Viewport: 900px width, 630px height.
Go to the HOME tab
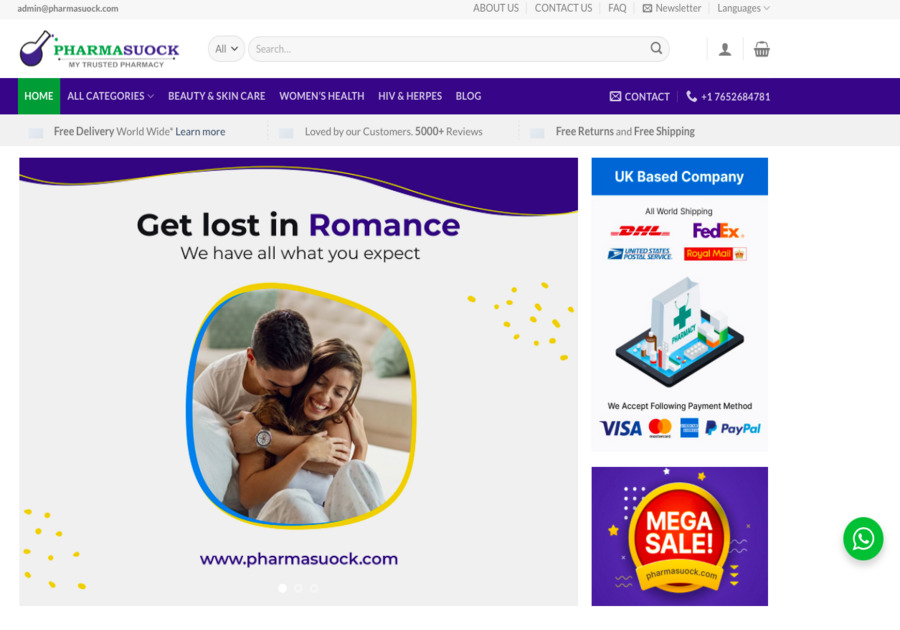click(39, 96)
